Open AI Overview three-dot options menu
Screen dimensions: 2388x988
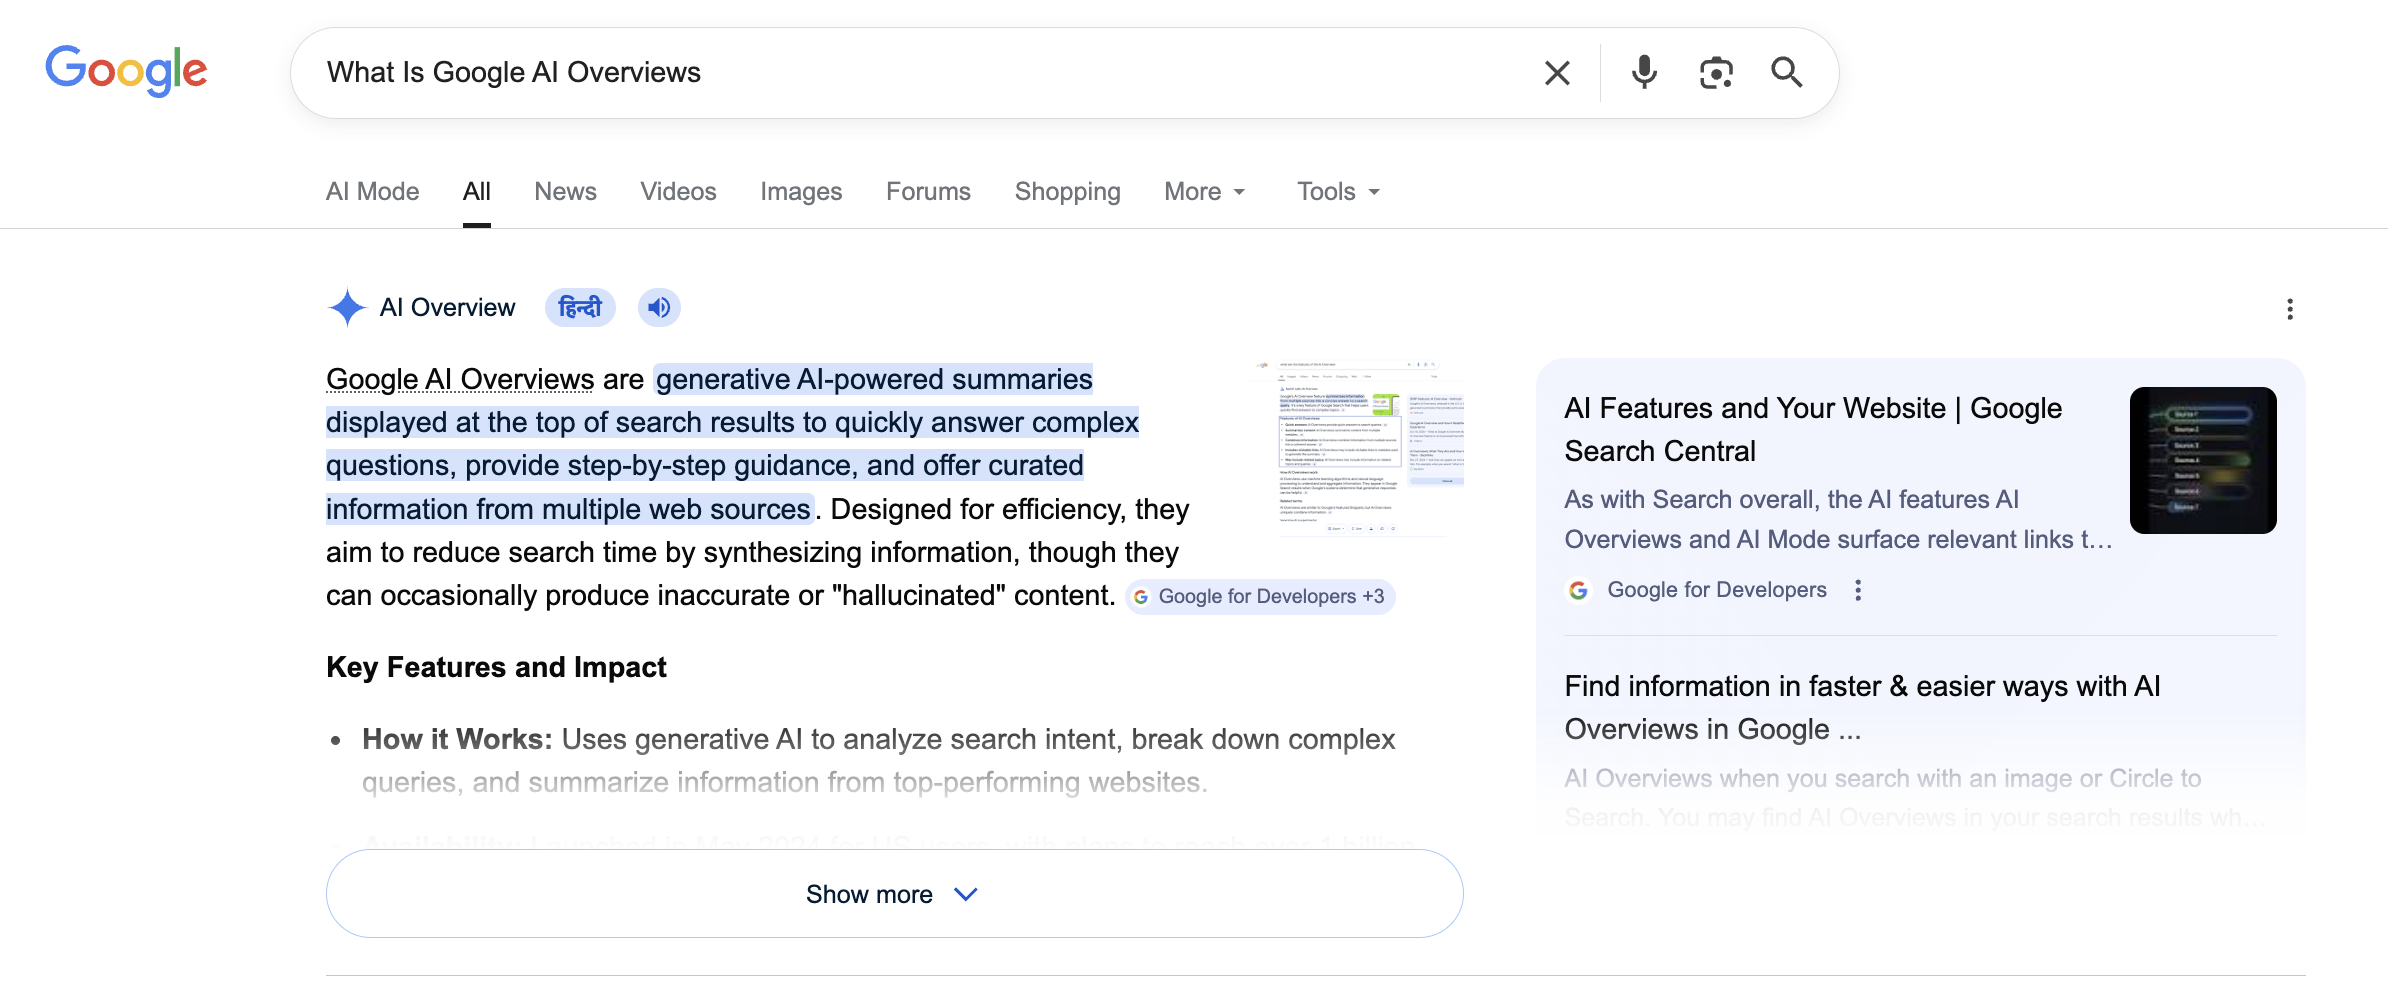tap(2290, 309)
